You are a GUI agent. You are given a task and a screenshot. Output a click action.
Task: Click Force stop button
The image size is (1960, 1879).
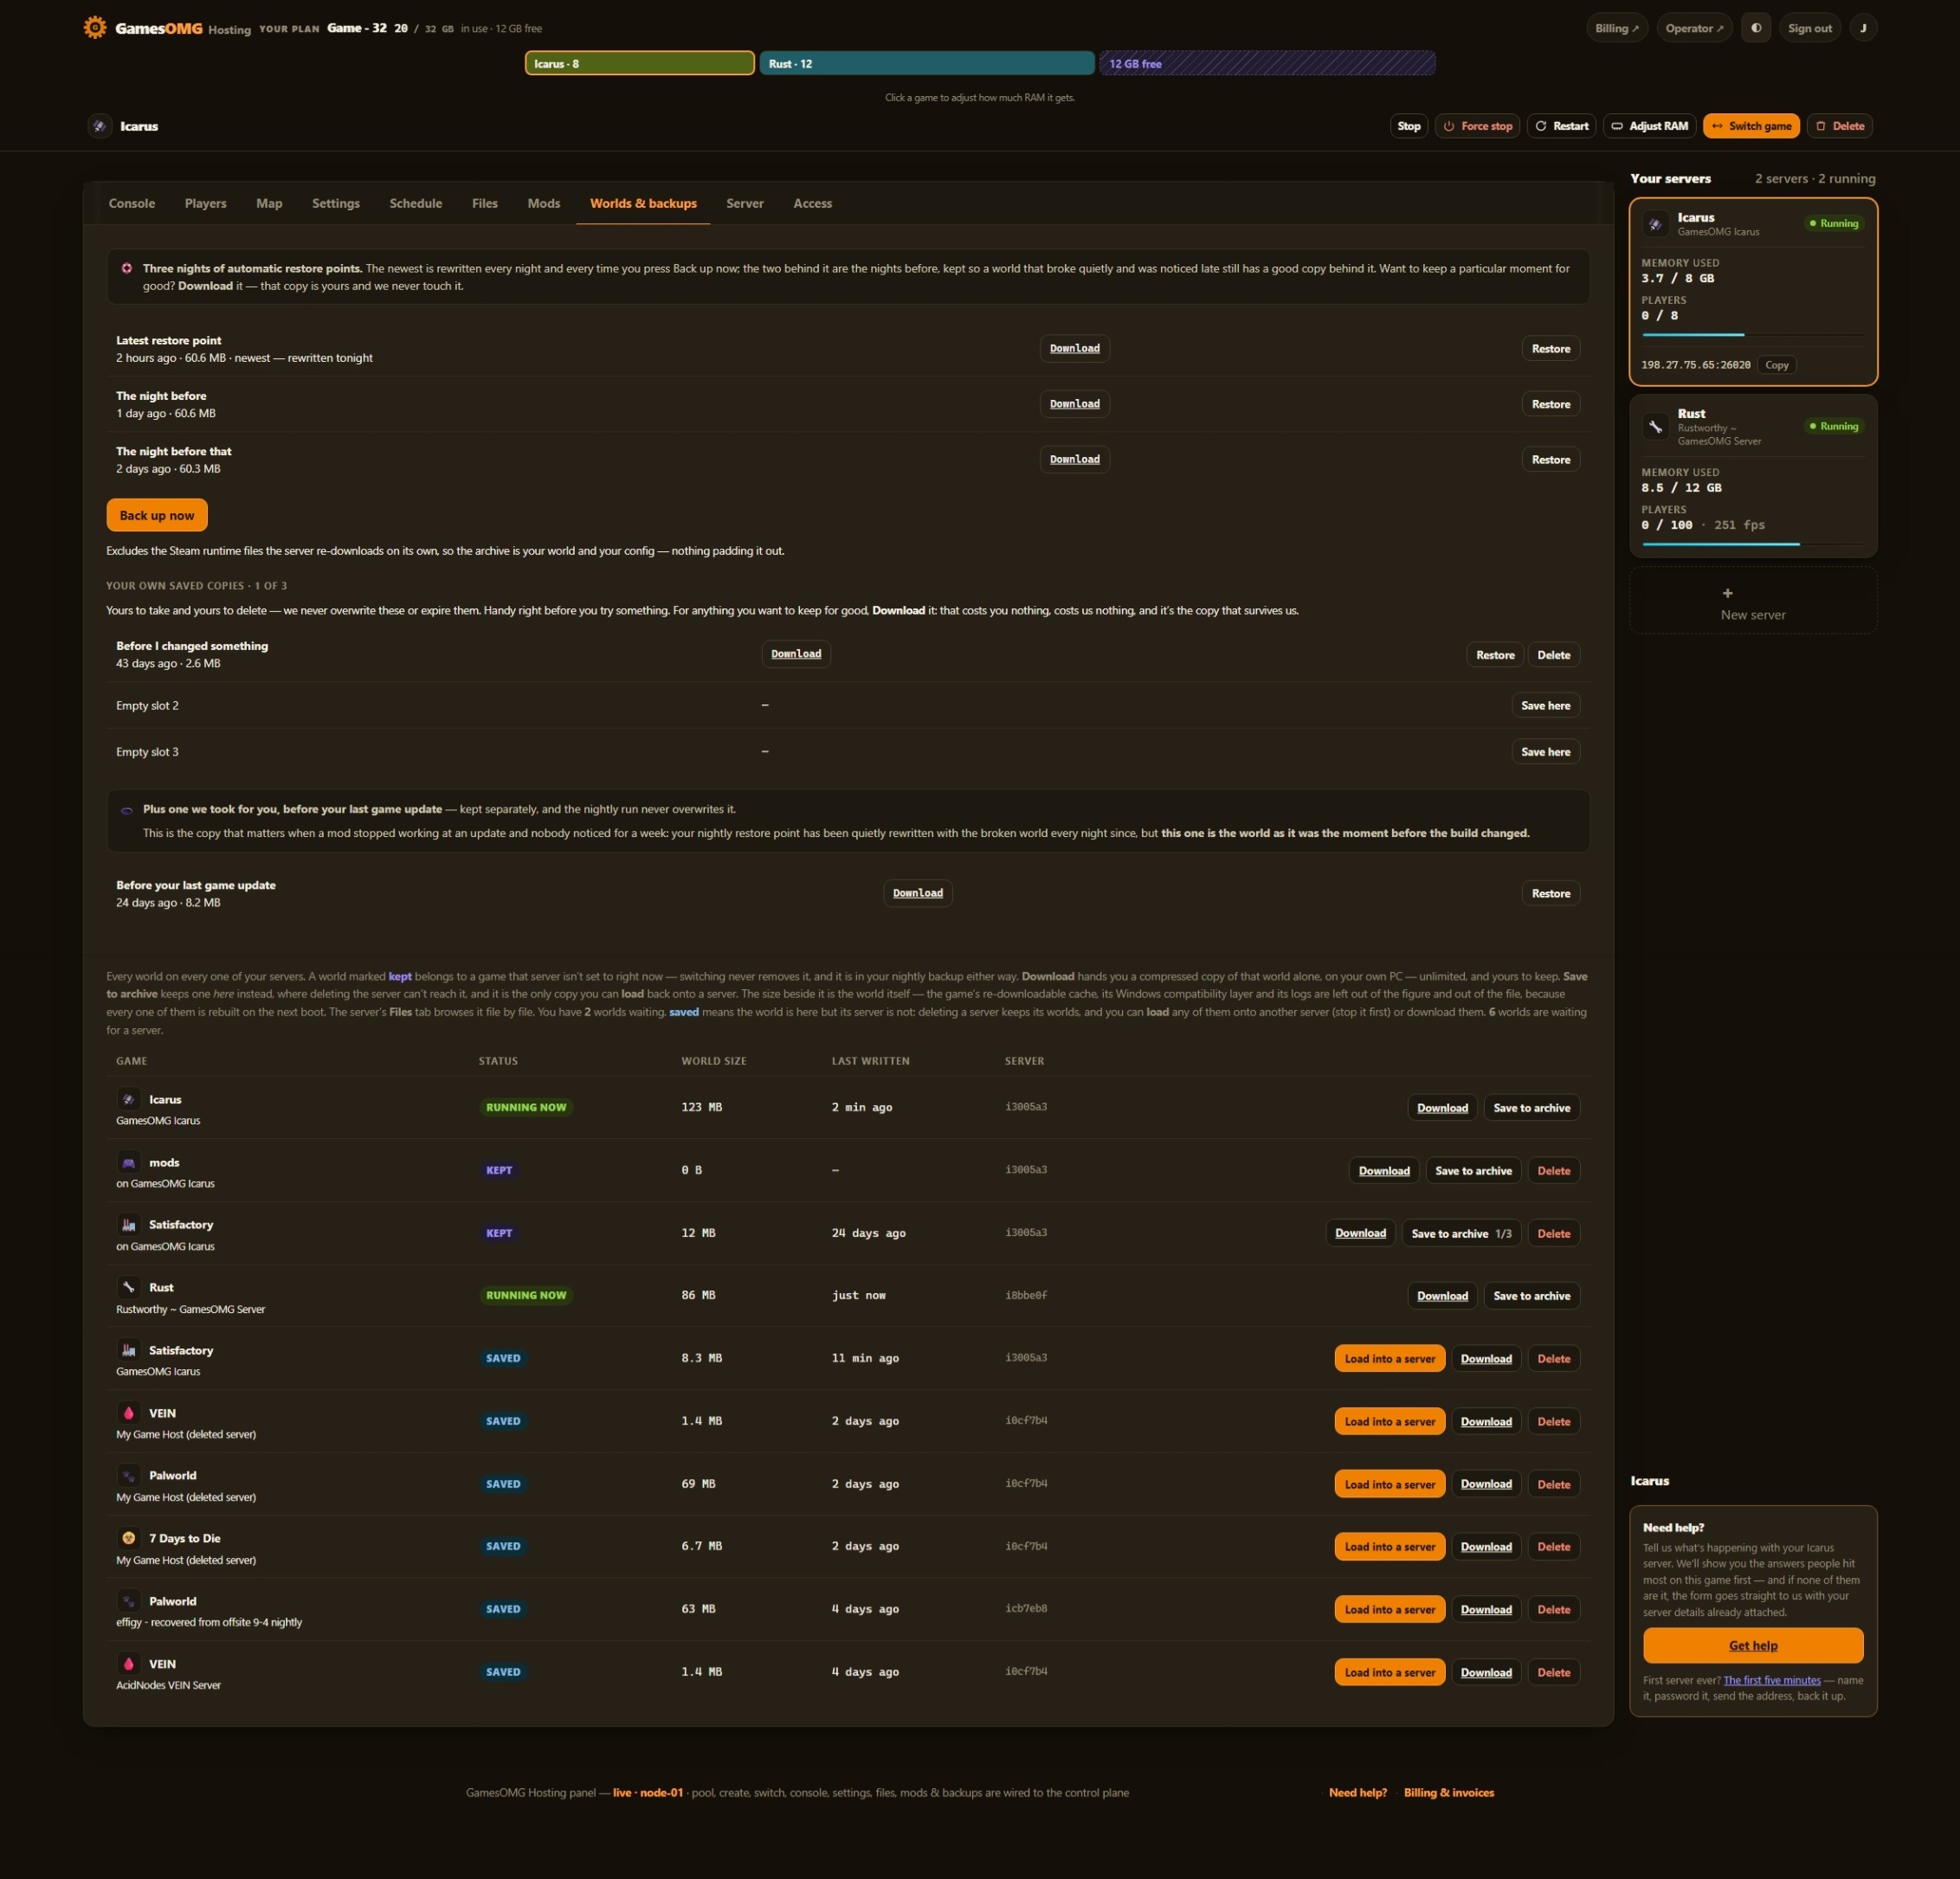click(x=1477, y=126)
